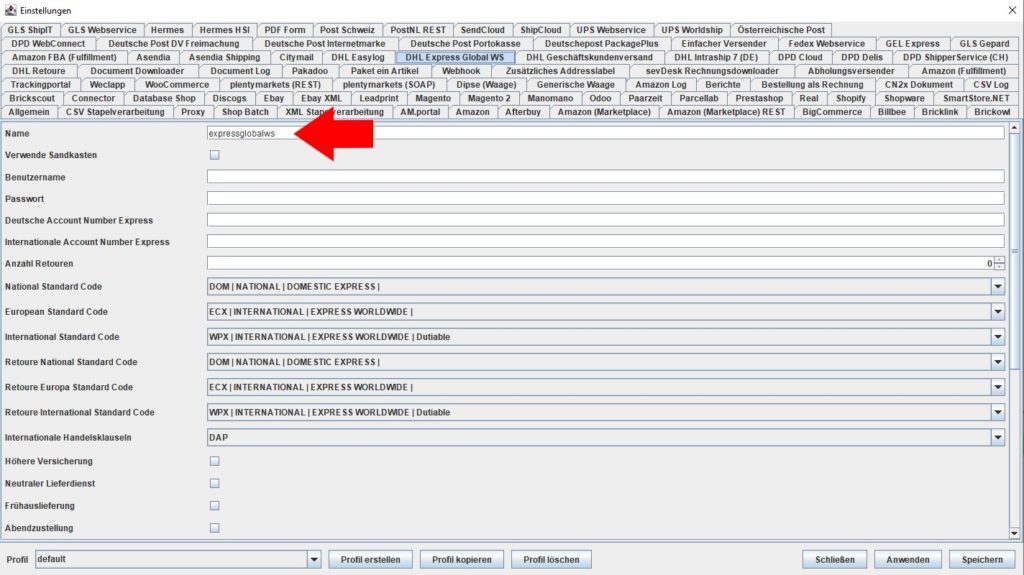Screen dimensions: 1024x575
Task: Check the Frühauslieferung option
Action: (x=214, y=506)
